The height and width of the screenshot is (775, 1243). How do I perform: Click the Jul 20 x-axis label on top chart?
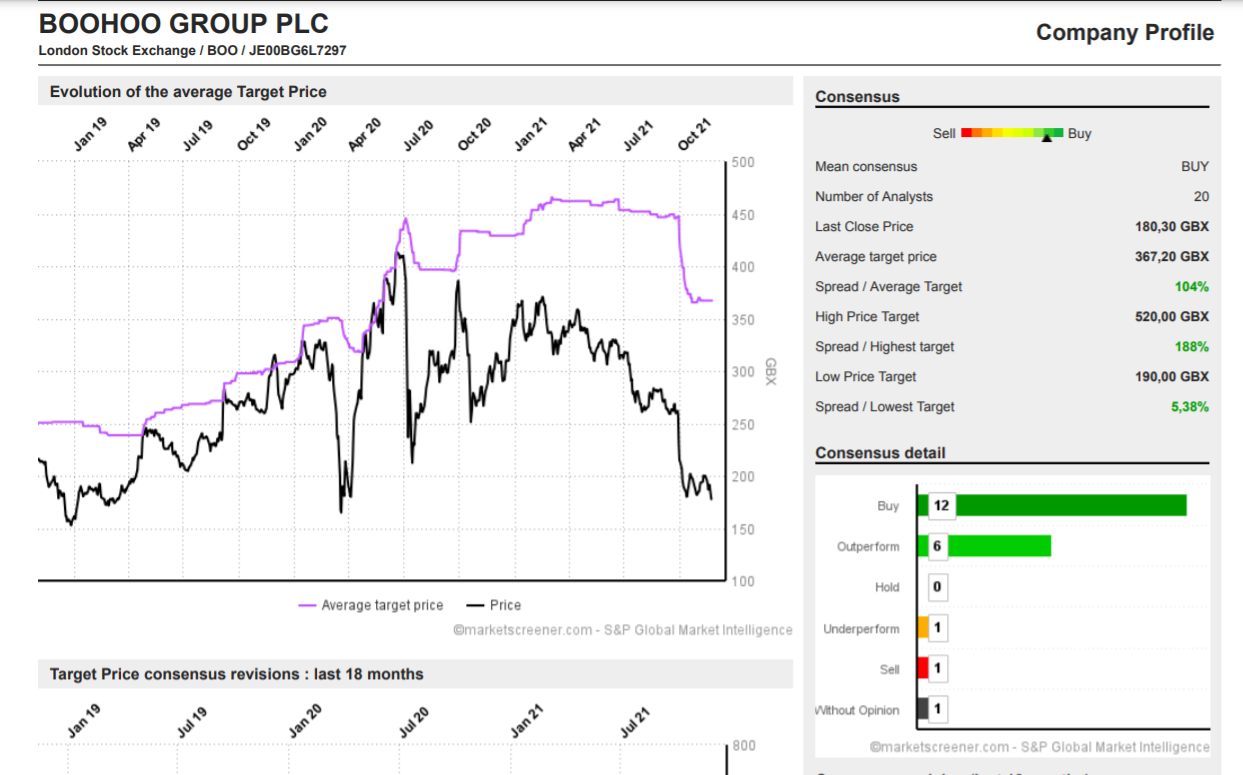pos(418,134)
